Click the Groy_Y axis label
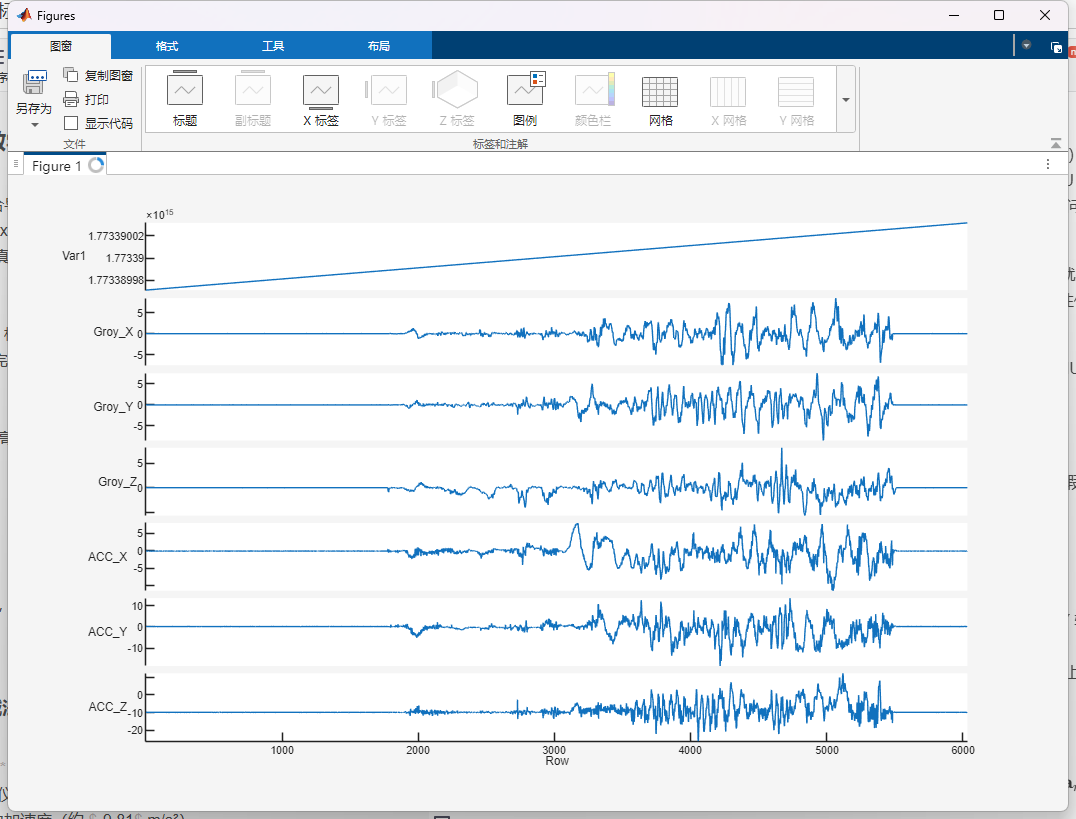 [113, 406]
